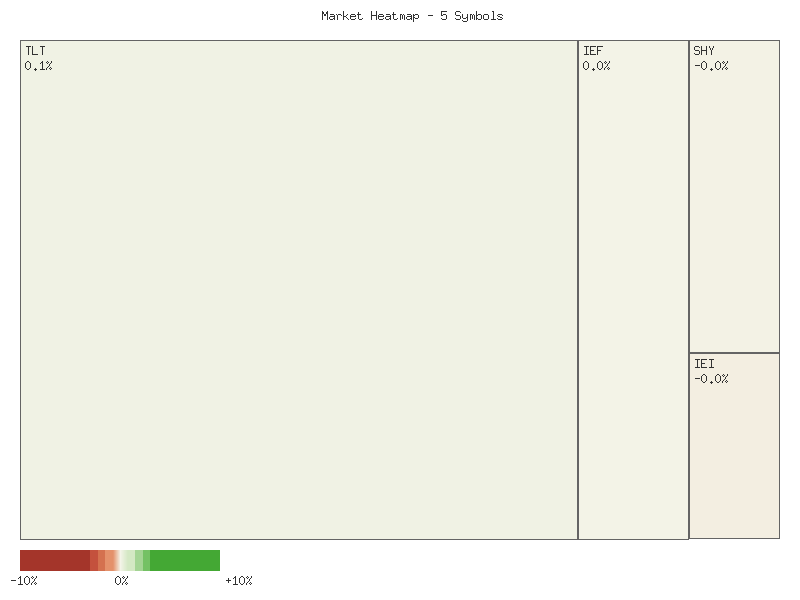
Task: Click the 0% legend label
Action: (x=122, y=580)
